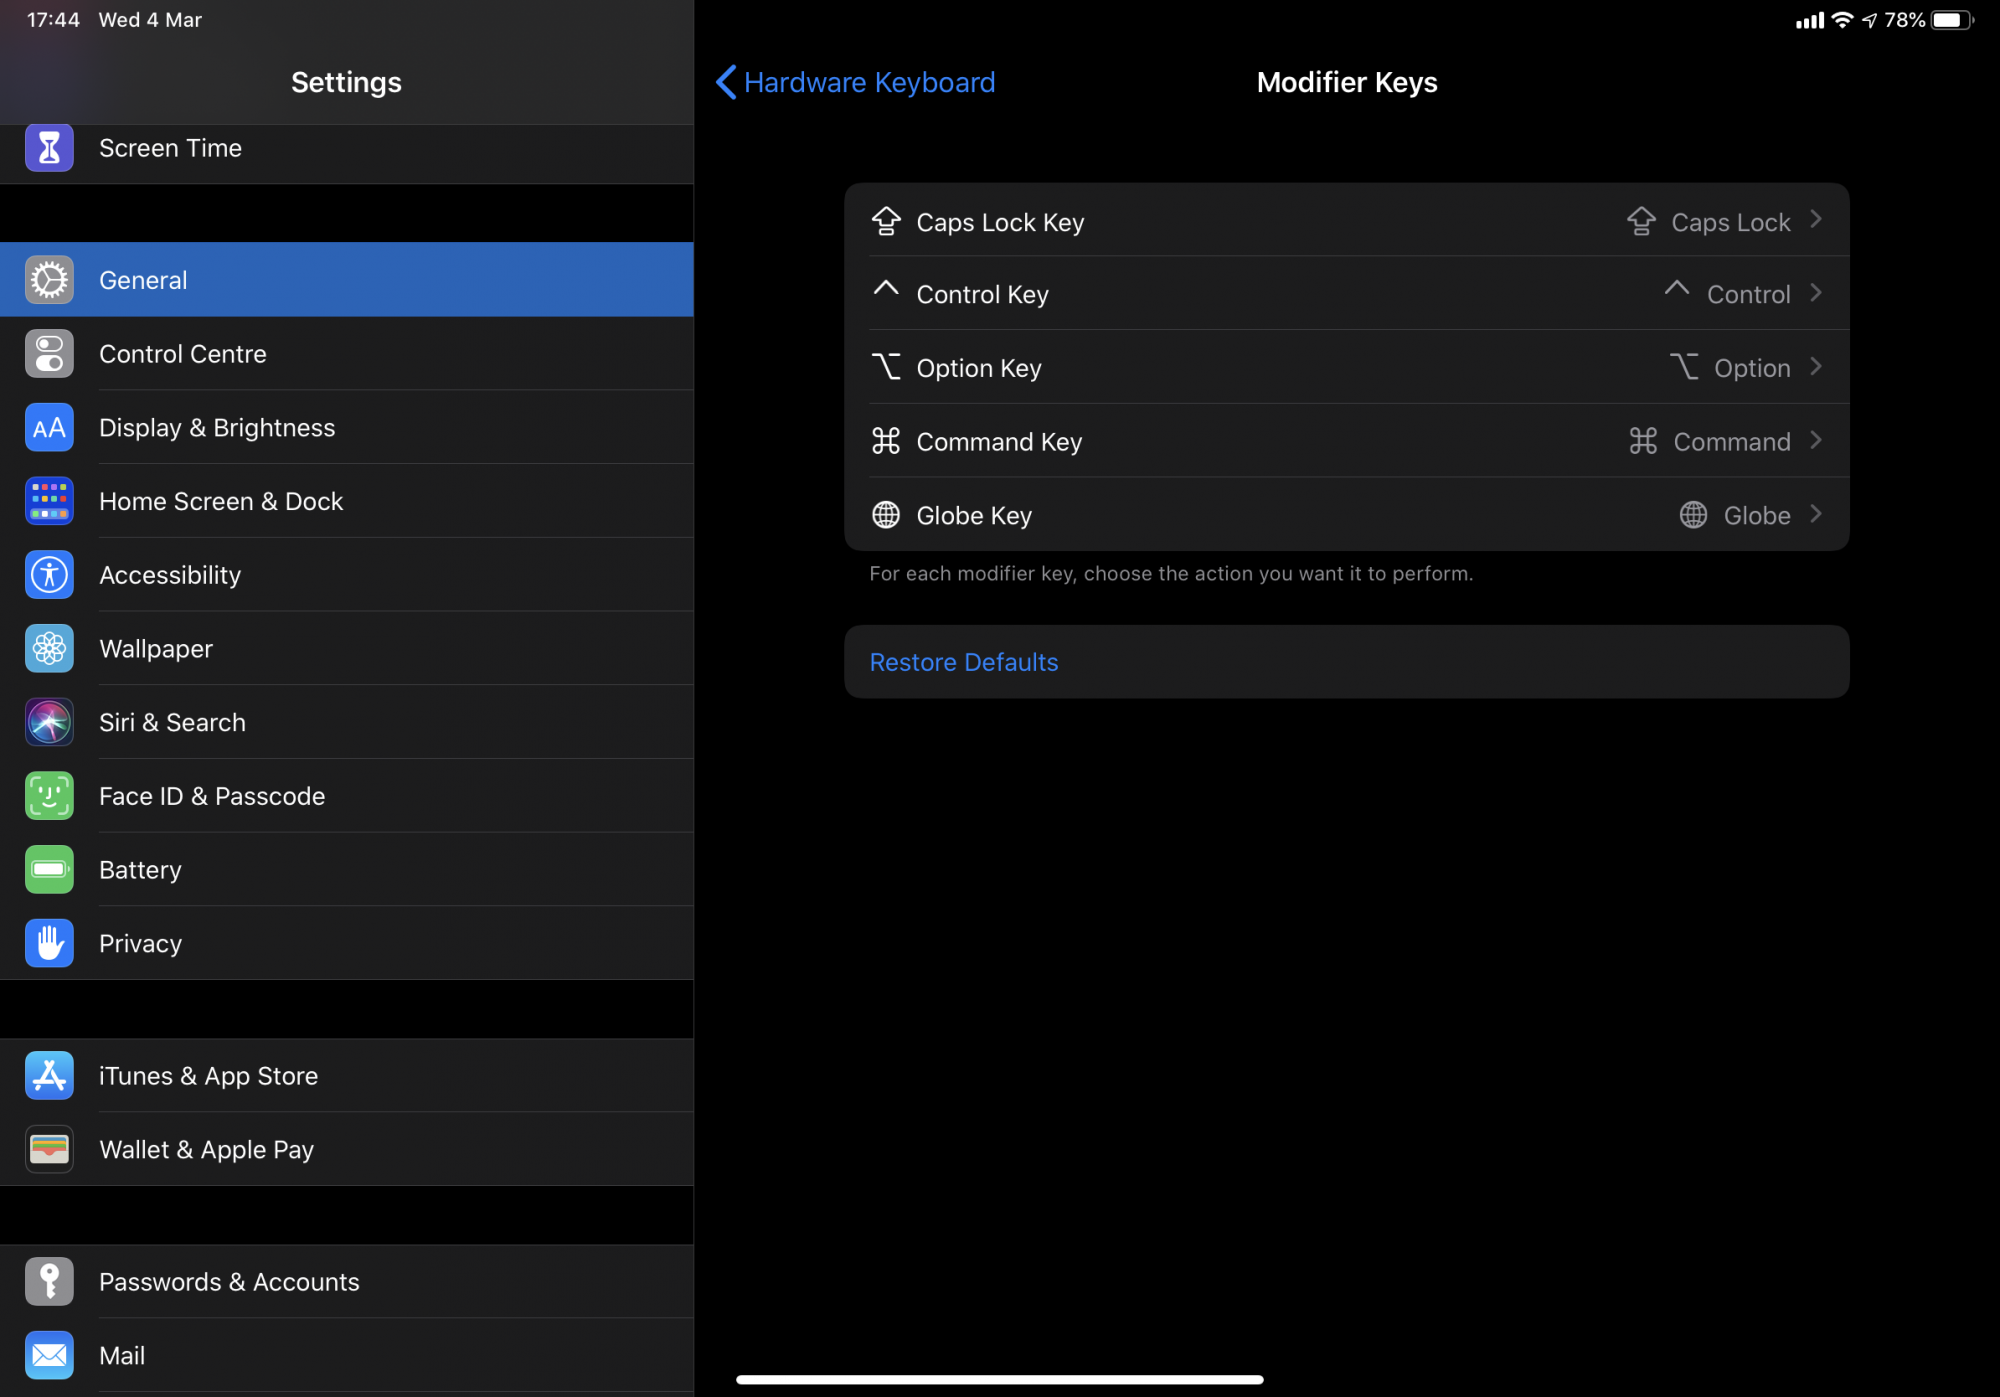Image resolution: width=2000 pixels, height=1397 pixels.
Task: Tap the Privacy hand icon
Action: [x=49, y=943]
